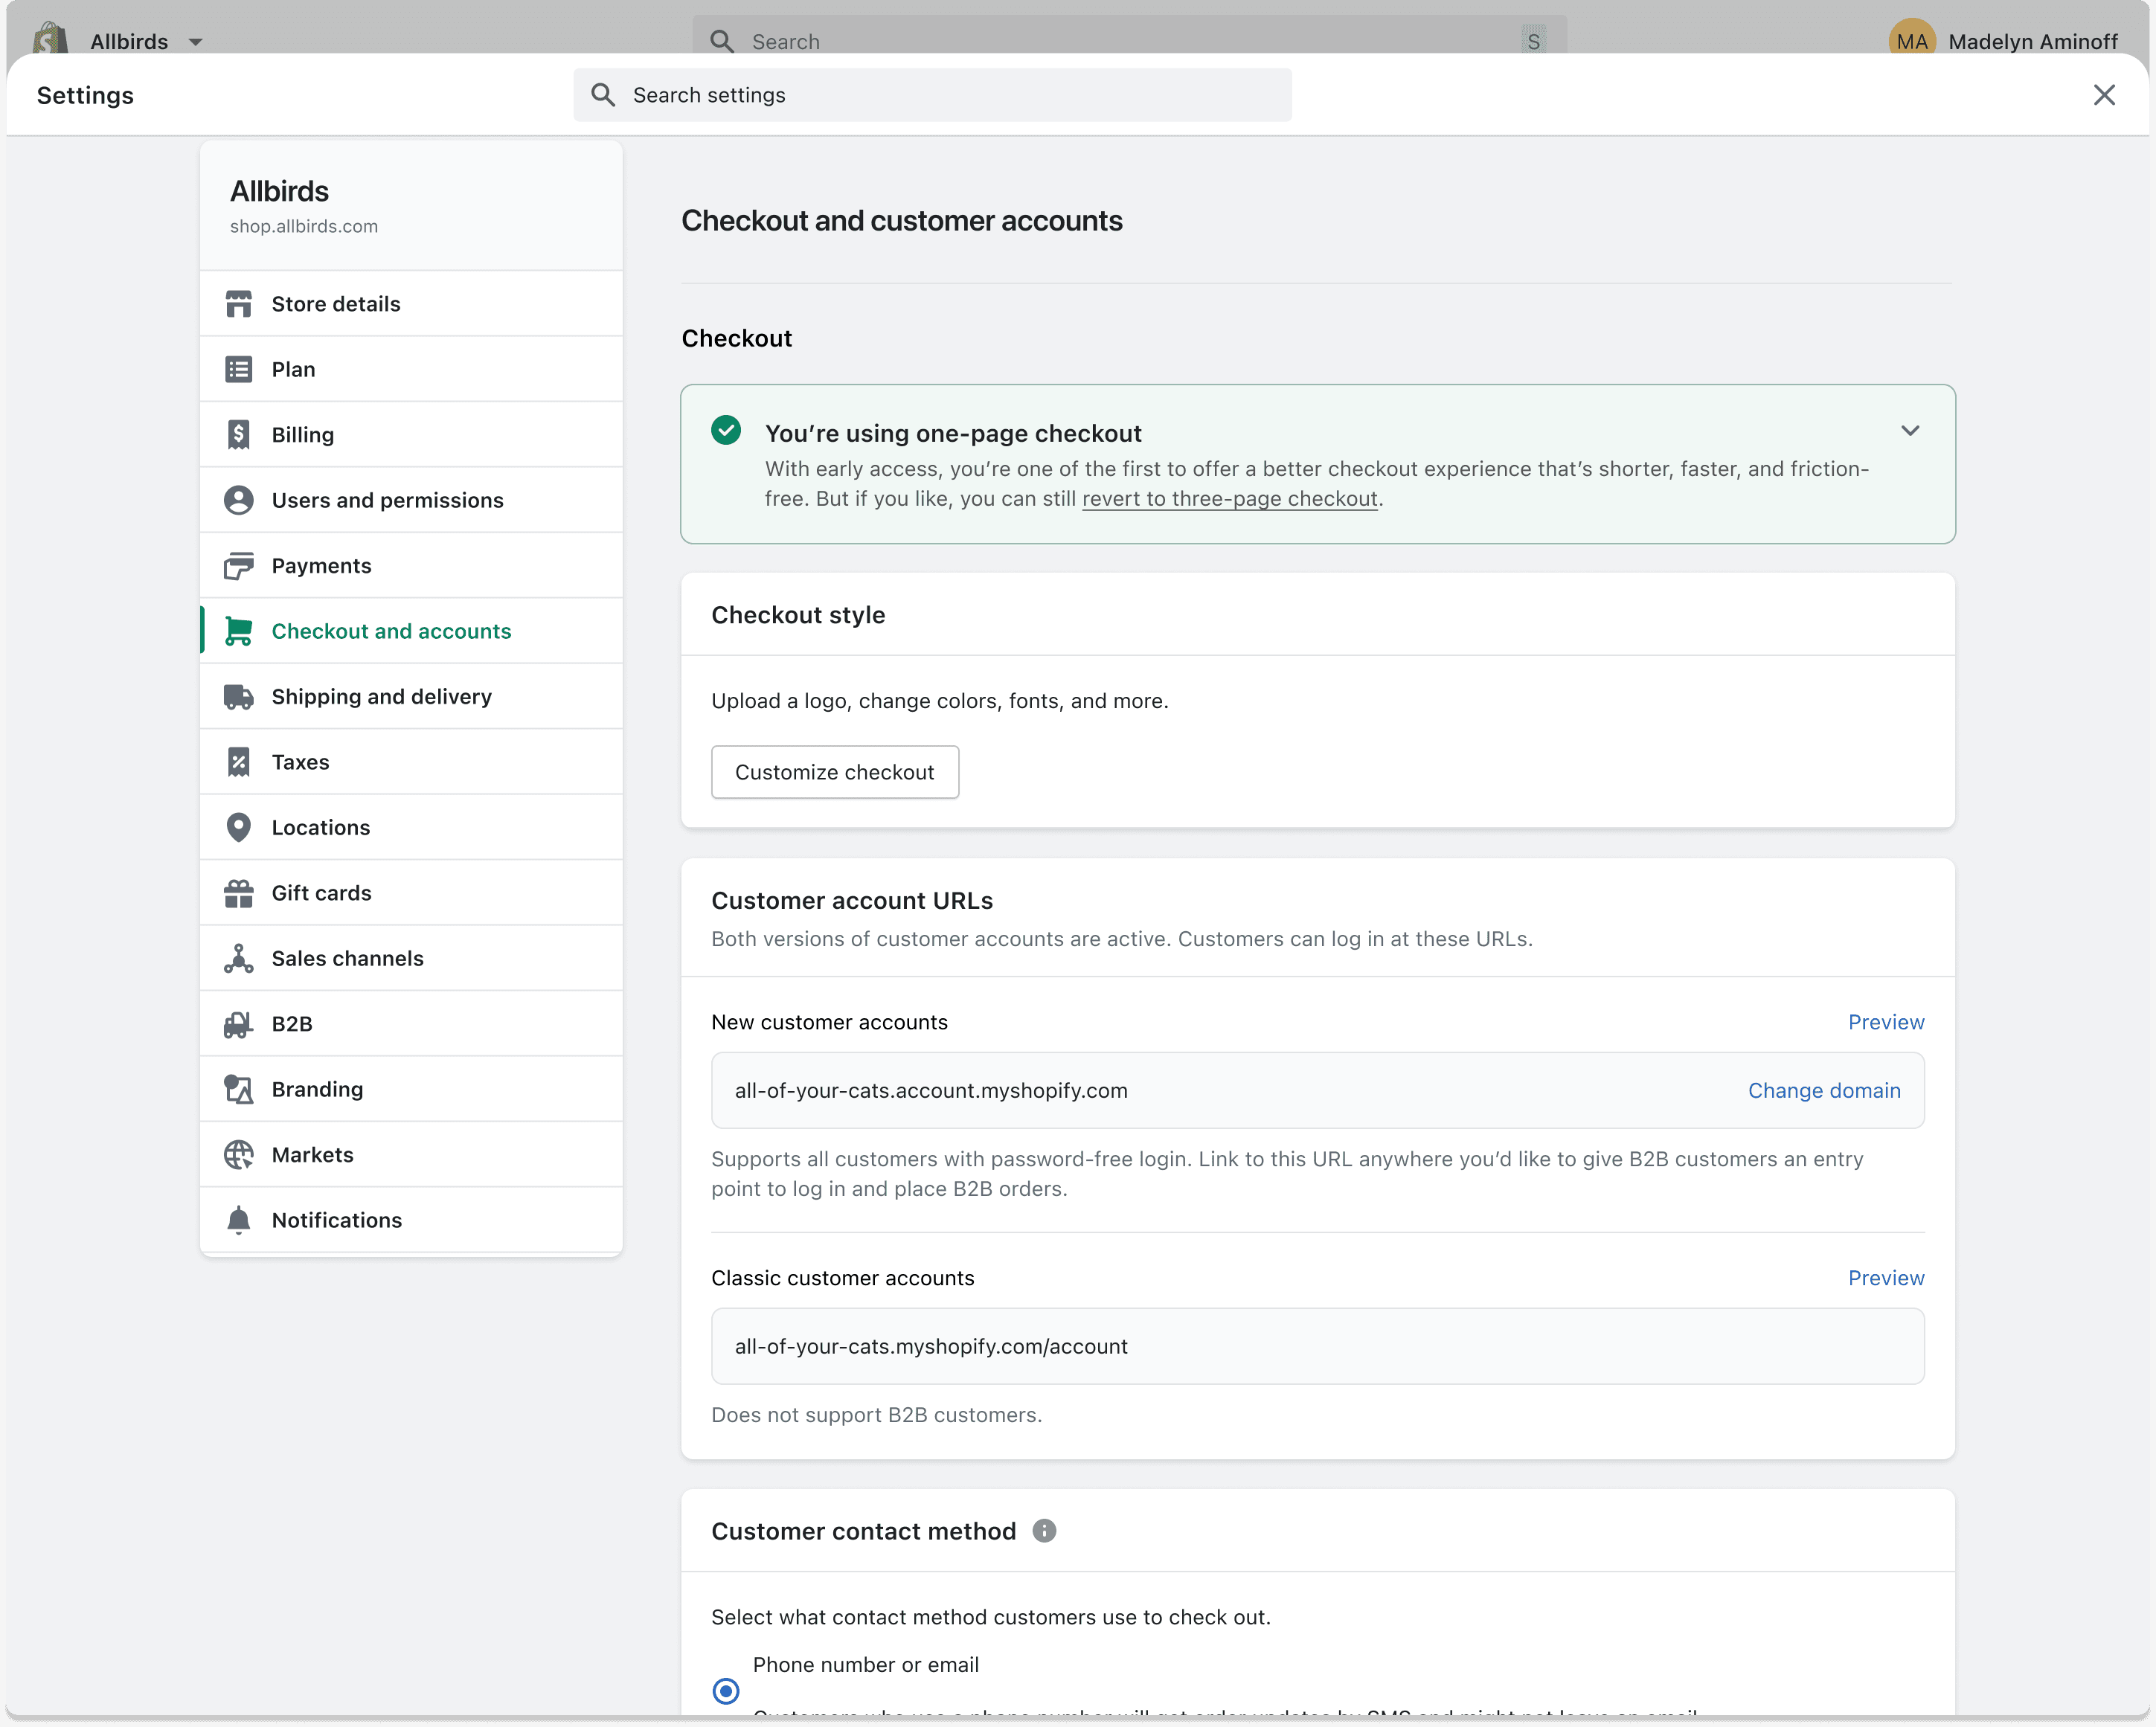Click the Users and permissions person icon
This screenshot has width=2156, height=1727.
coord(238,500)
